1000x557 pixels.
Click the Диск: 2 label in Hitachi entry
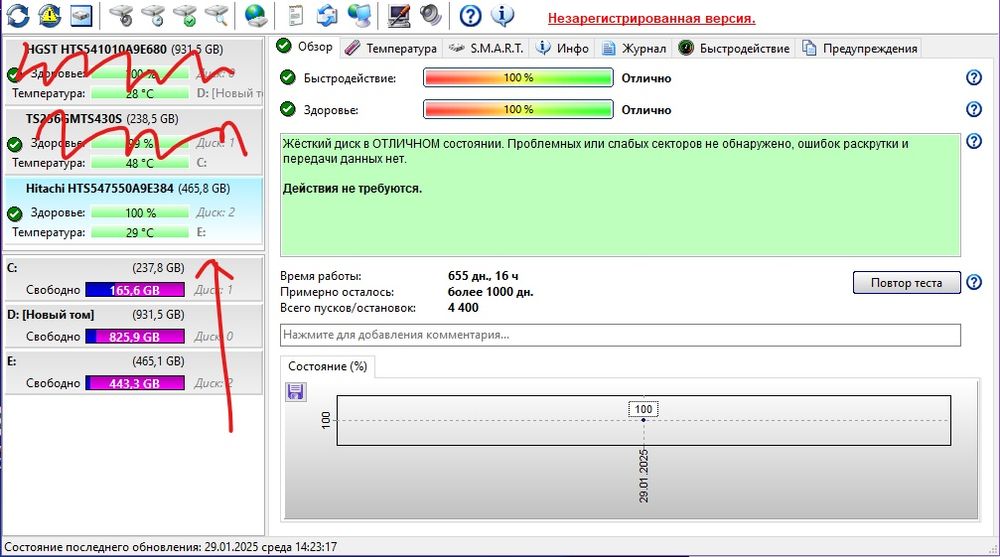pos(216,212)
